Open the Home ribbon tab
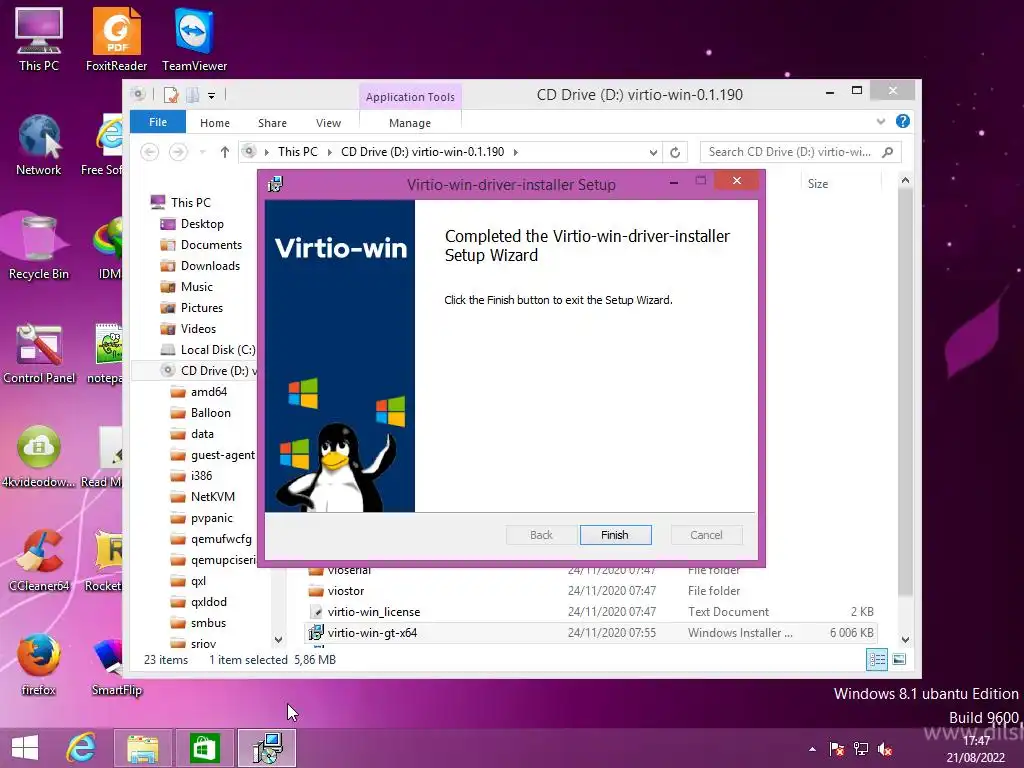 tap(215, 123)
